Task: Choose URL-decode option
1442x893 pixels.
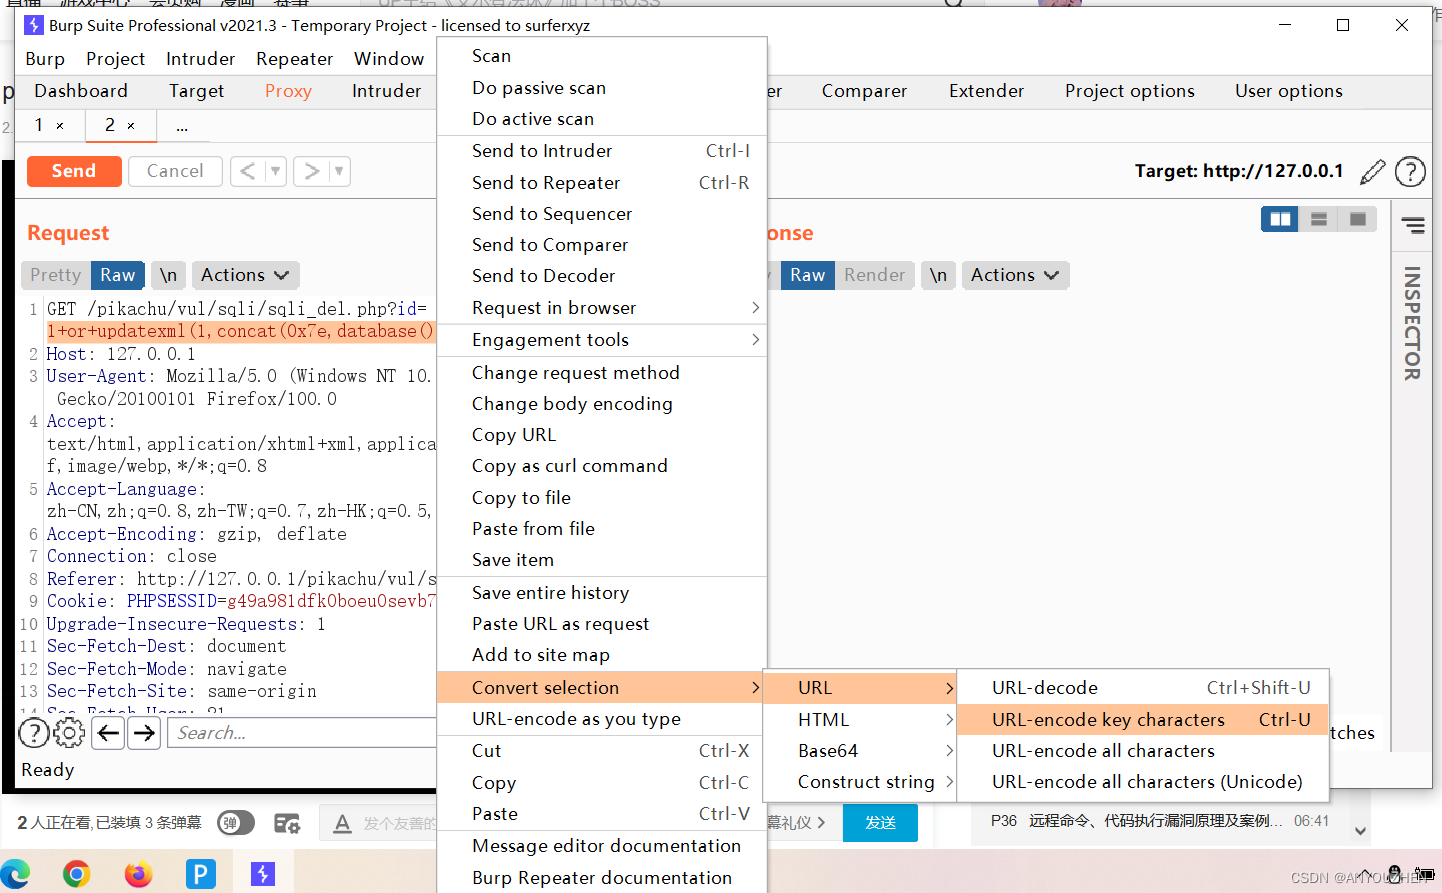Action: 1143,688
